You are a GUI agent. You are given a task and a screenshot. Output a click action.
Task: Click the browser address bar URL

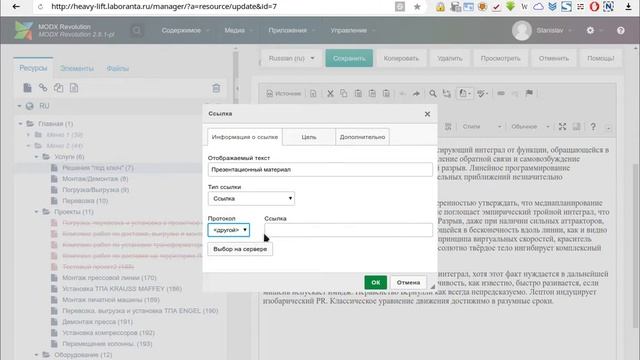tap(164, 7)
